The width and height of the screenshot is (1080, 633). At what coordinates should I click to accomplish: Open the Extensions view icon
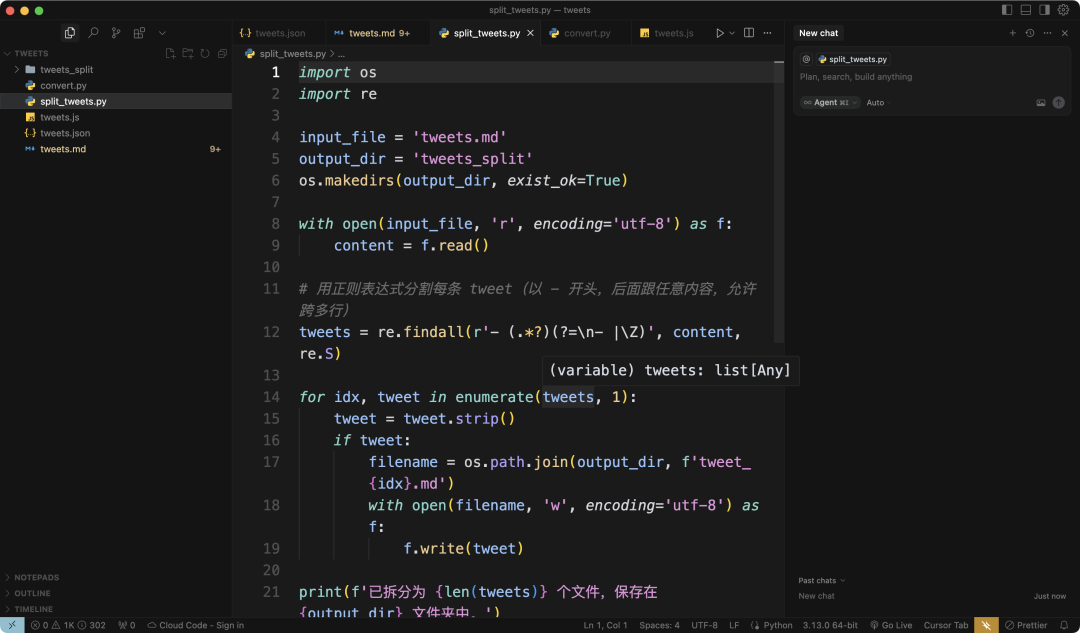139,32
